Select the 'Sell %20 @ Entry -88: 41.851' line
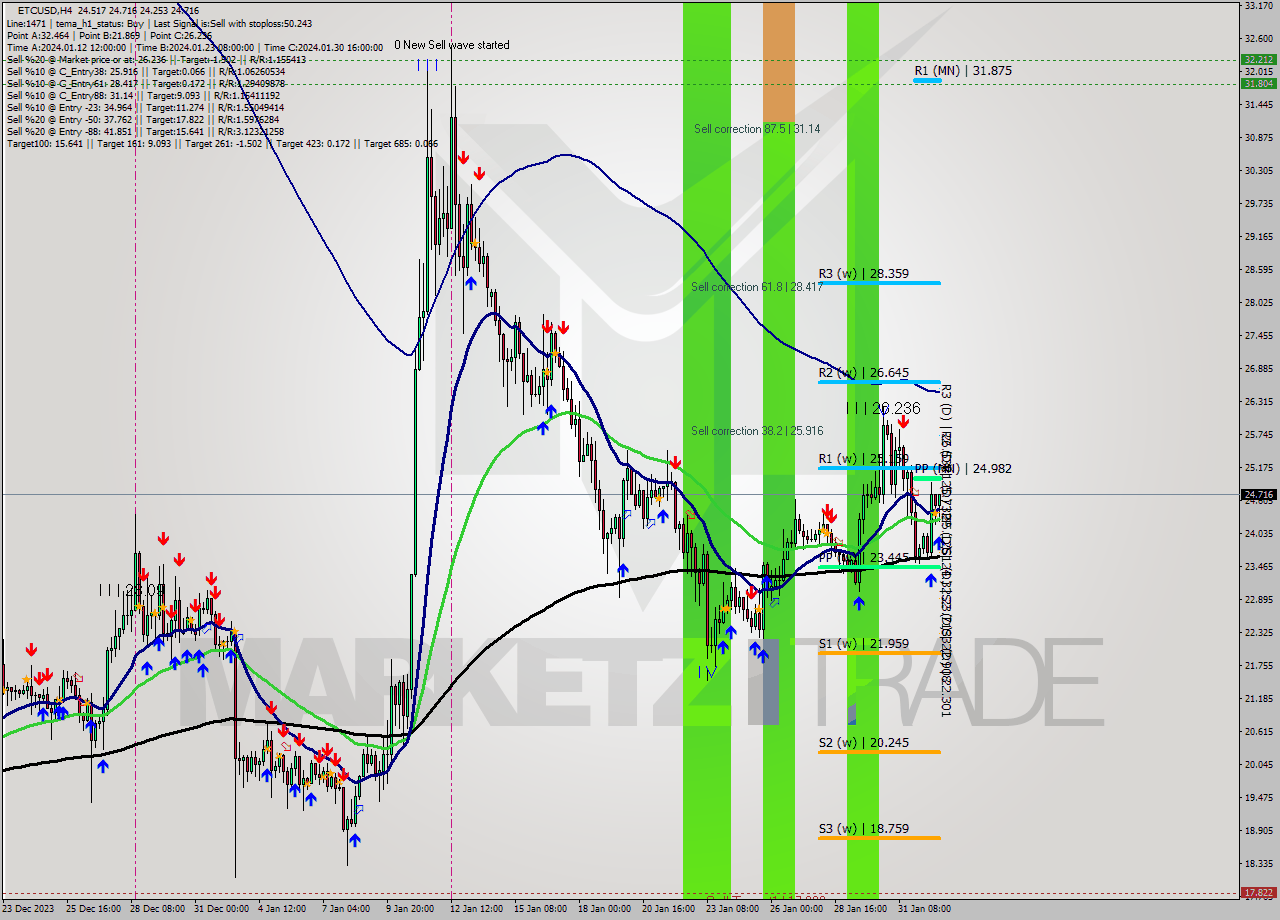Screen dimensions: 1280x920 (145, 132)
